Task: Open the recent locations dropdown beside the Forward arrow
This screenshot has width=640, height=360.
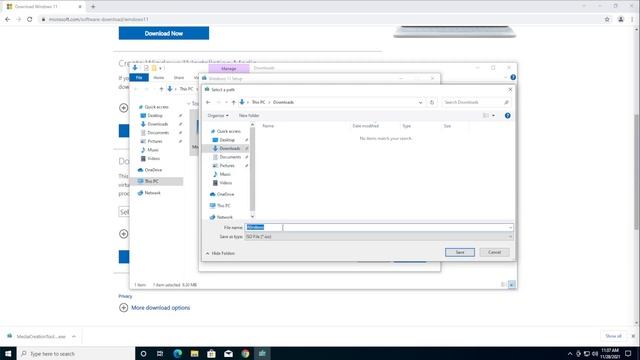Action: pos(227,102)
